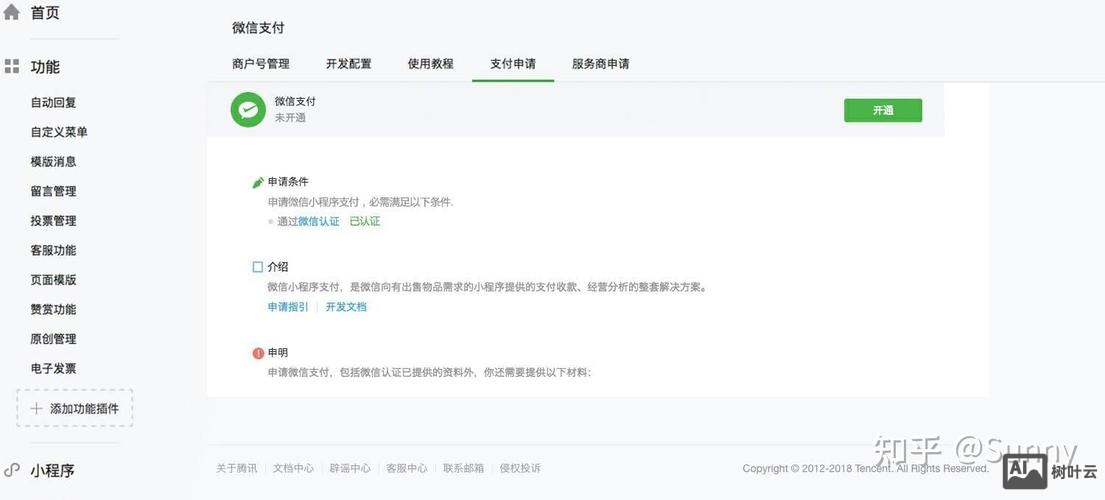Click the square icon beside 介绍
Screen dimensions: 1105x500
[258, 267]
